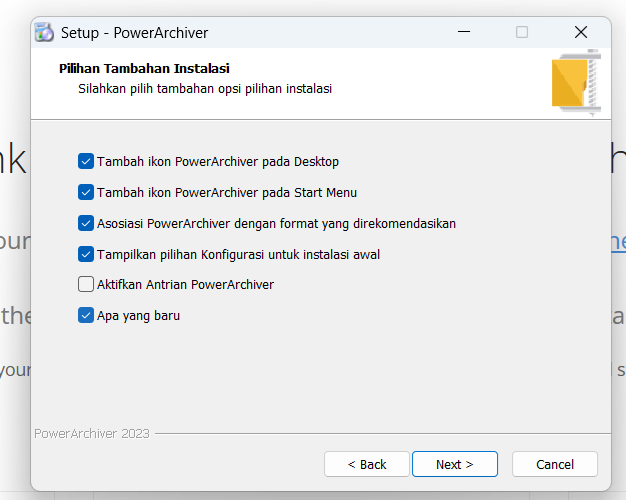This screenshot has width=626, height=500.
Task: Click the PowerArchiver setup icon in title bar
Action: (x=46, y=32)
